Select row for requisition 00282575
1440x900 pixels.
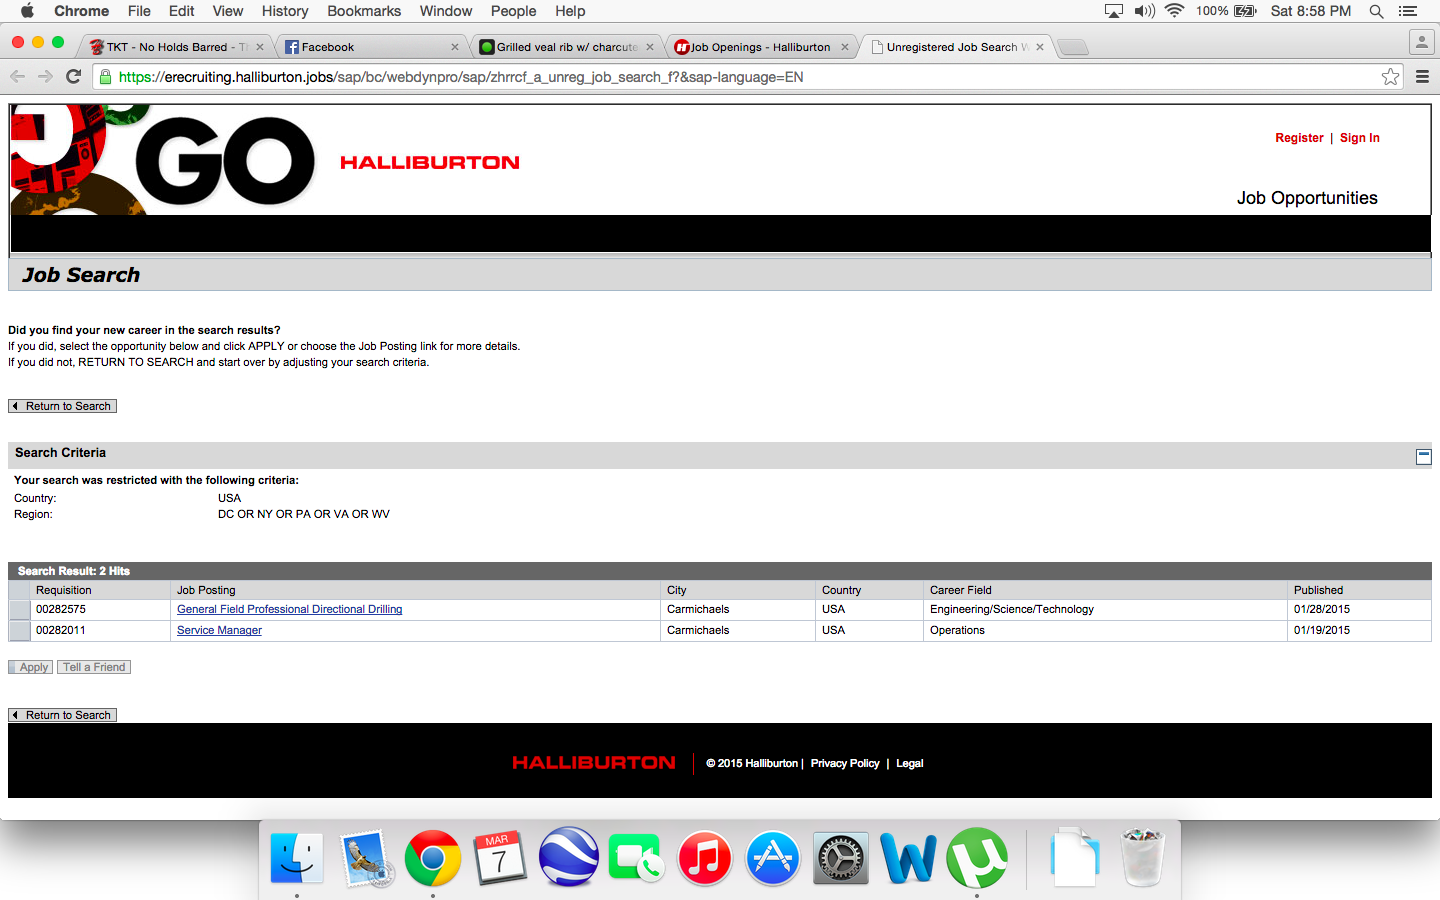click(19, 610)
